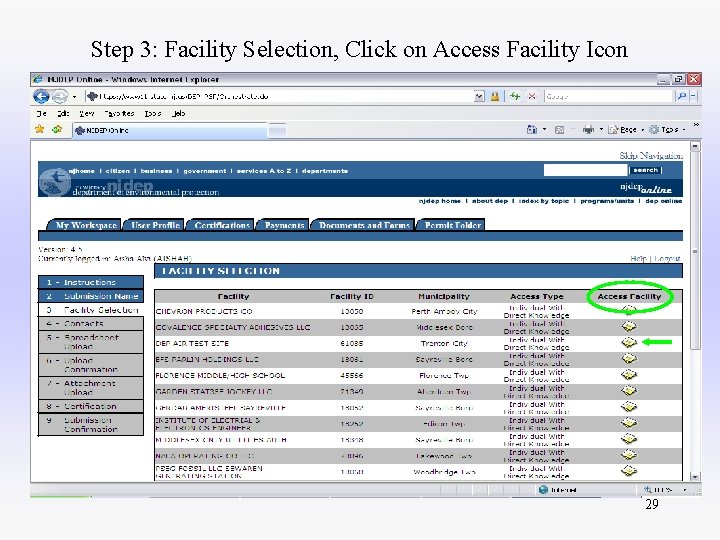Switch to the Payments tab
Viewport: 720px width, 540px height.
[x=284, y=225]
